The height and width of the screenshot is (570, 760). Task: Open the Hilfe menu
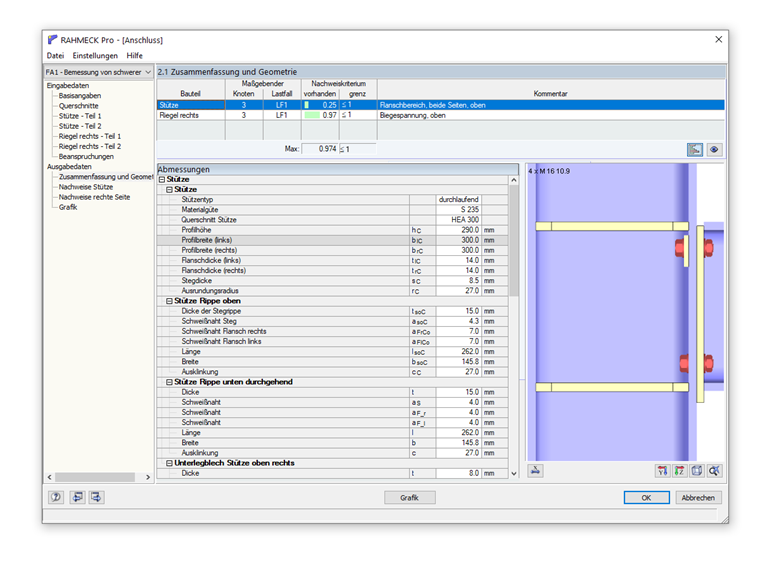(x=134, y=56)
